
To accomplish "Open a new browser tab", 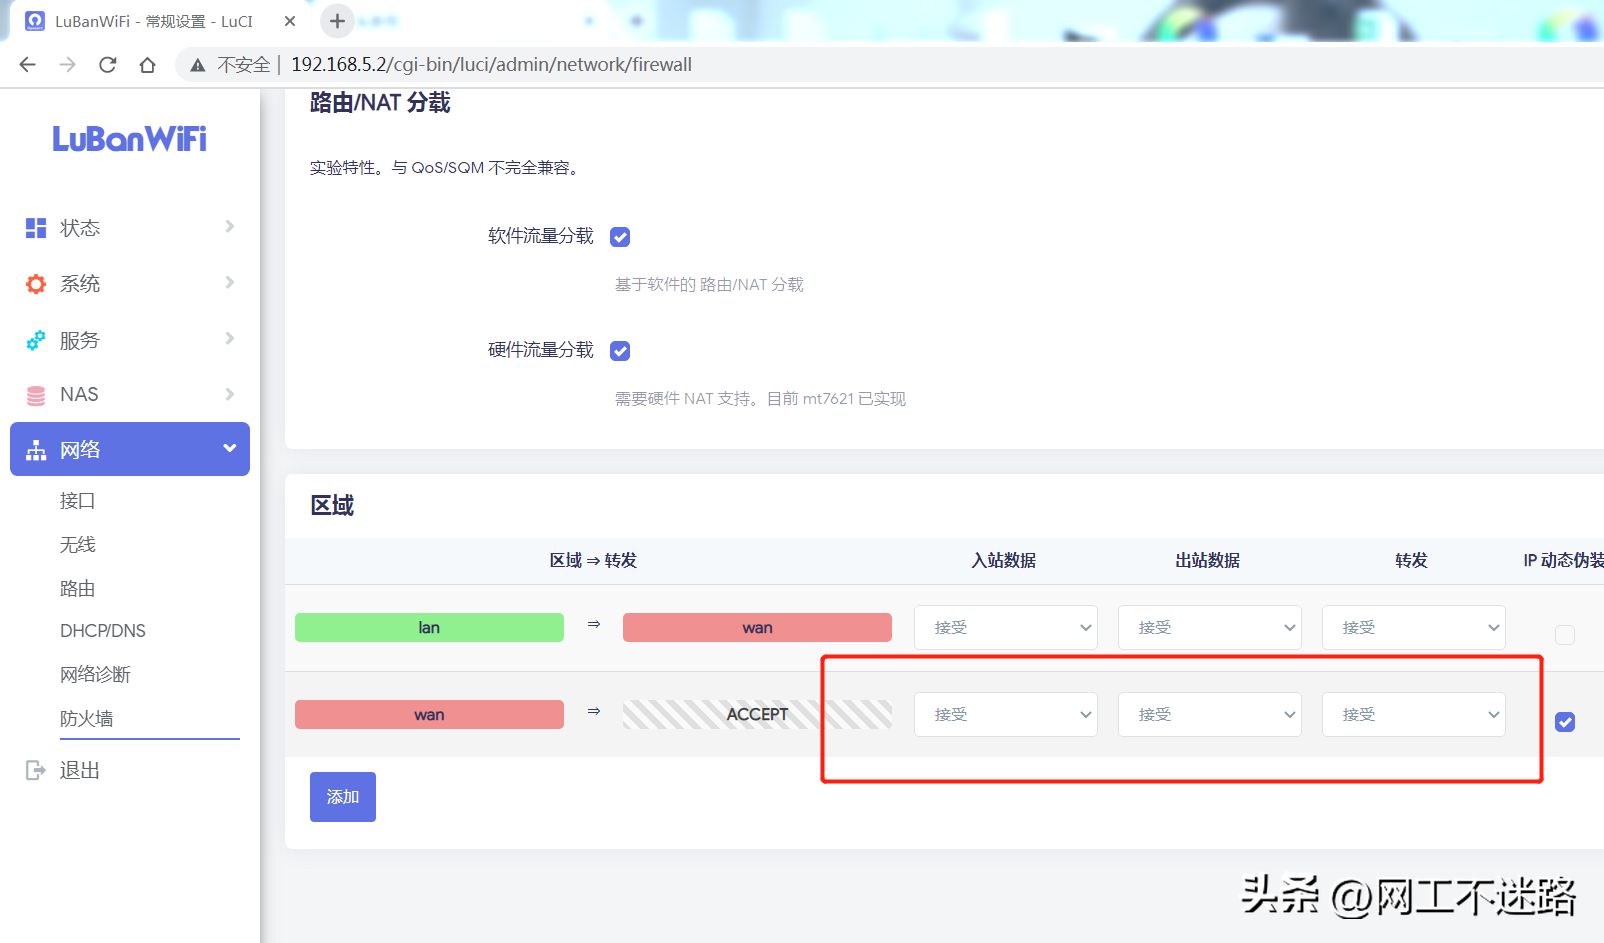I will tap(337, 21).
